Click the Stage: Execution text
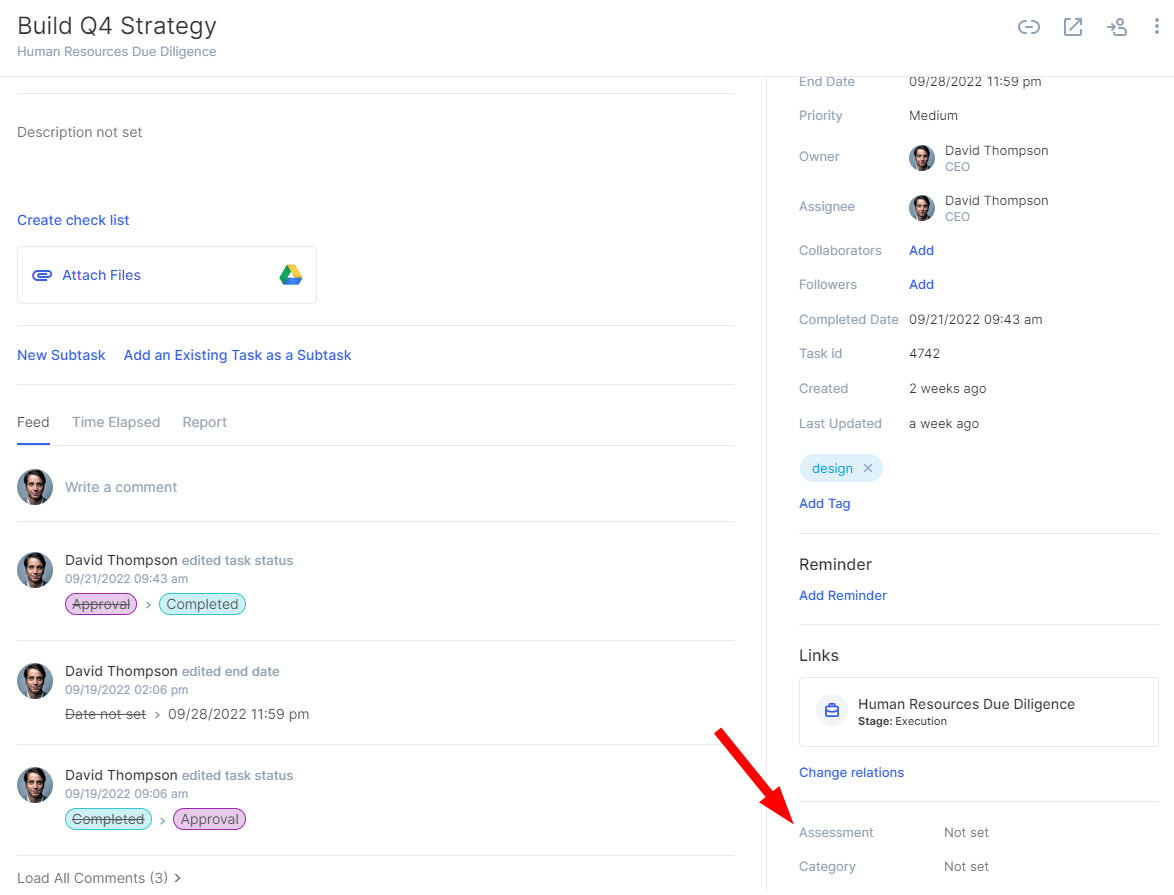 (x=902, y=721)
